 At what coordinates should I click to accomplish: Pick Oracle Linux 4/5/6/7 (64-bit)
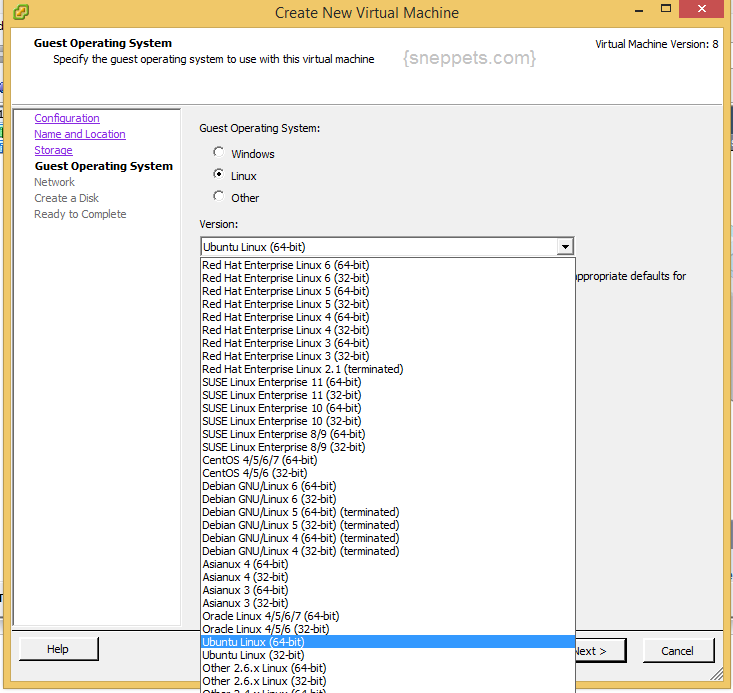388,616
